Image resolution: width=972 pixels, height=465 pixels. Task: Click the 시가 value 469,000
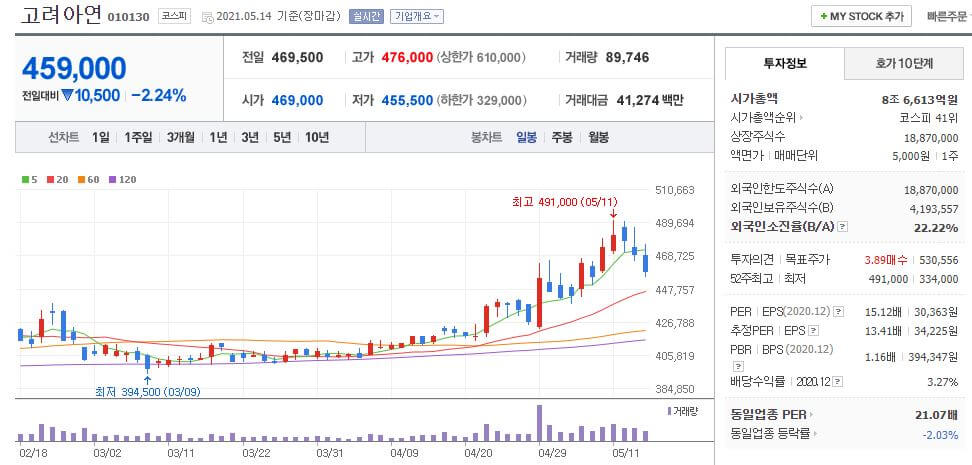[x=298, y=100]
